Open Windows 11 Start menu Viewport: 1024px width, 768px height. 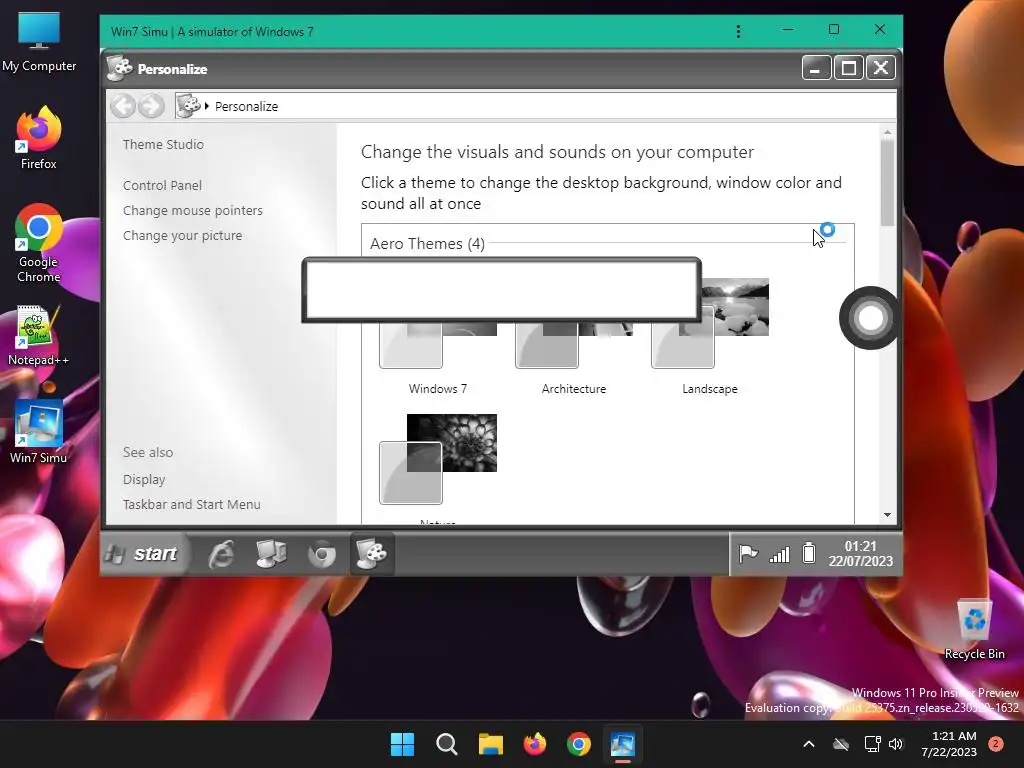[402, 744]
